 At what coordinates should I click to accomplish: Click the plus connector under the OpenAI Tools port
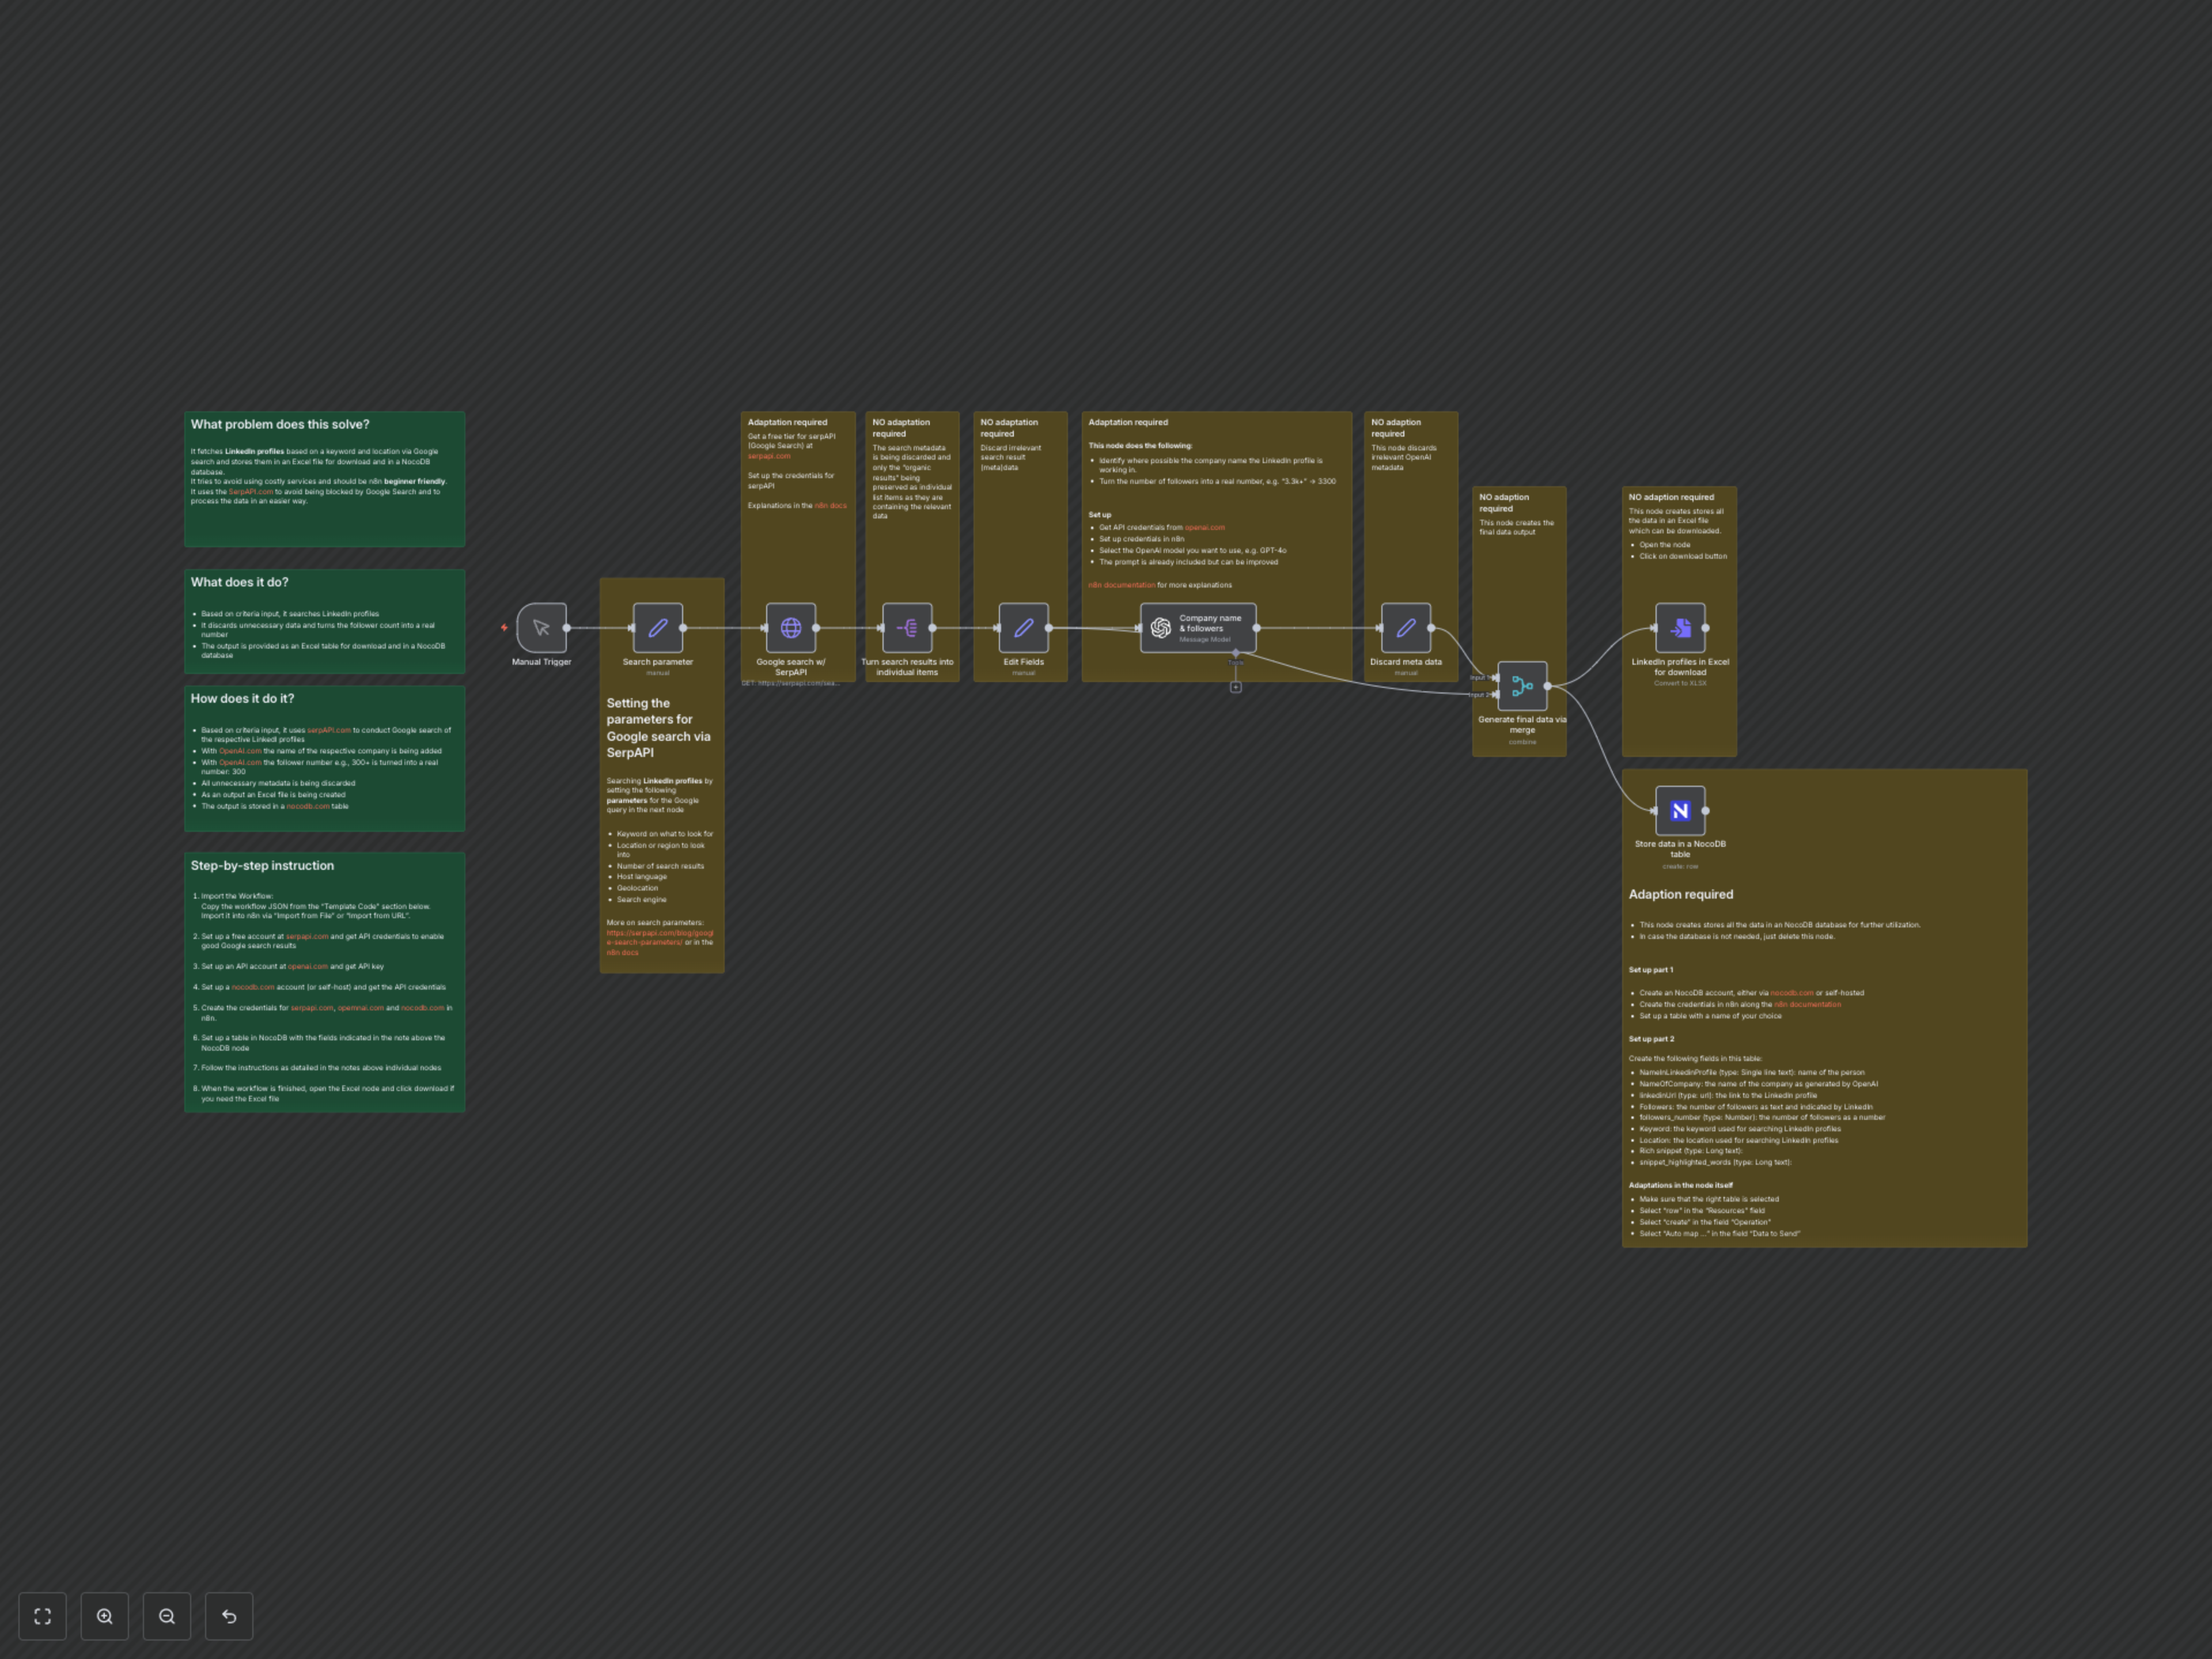[1236, 687]
